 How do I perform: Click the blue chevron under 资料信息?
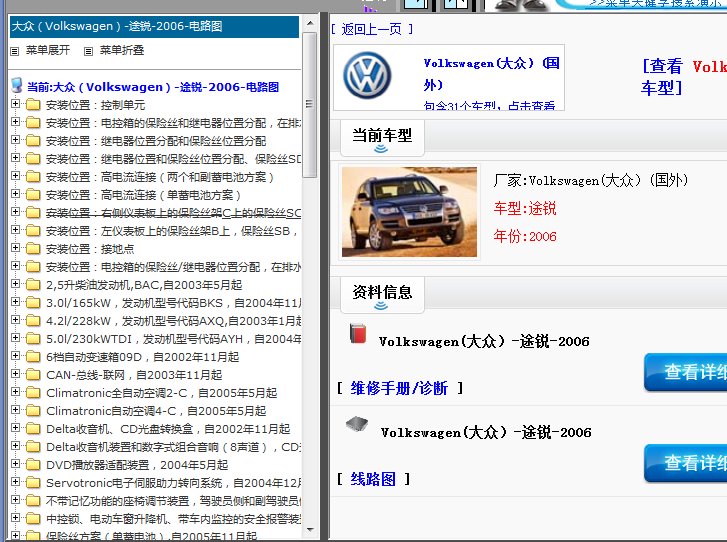point(381,306)
